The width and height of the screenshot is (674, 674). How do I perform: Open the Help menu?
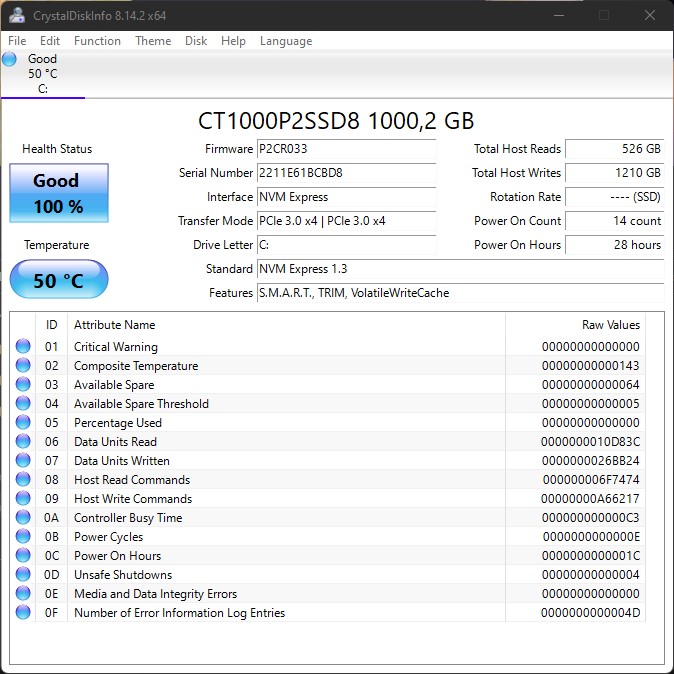(x=233, y=41)
